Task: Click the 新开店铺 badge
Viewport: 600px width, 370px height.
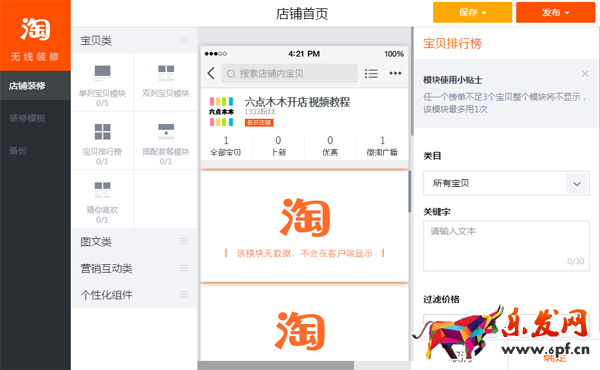Action: point(259,122)
